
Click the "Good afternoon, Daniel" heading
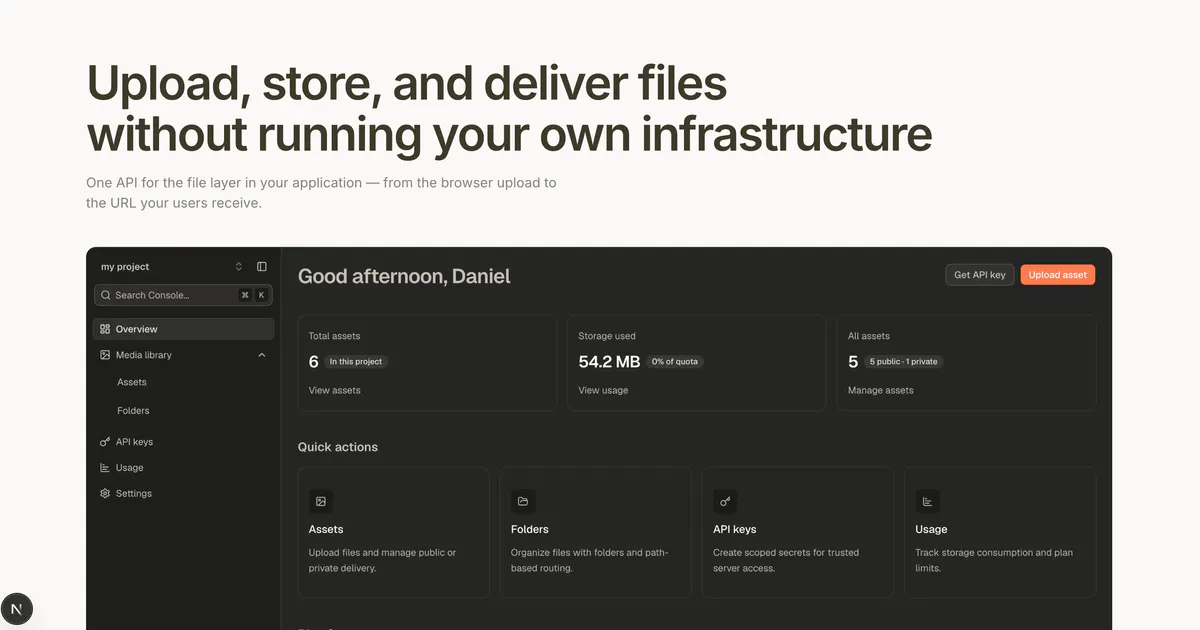(x=404, y=276)
